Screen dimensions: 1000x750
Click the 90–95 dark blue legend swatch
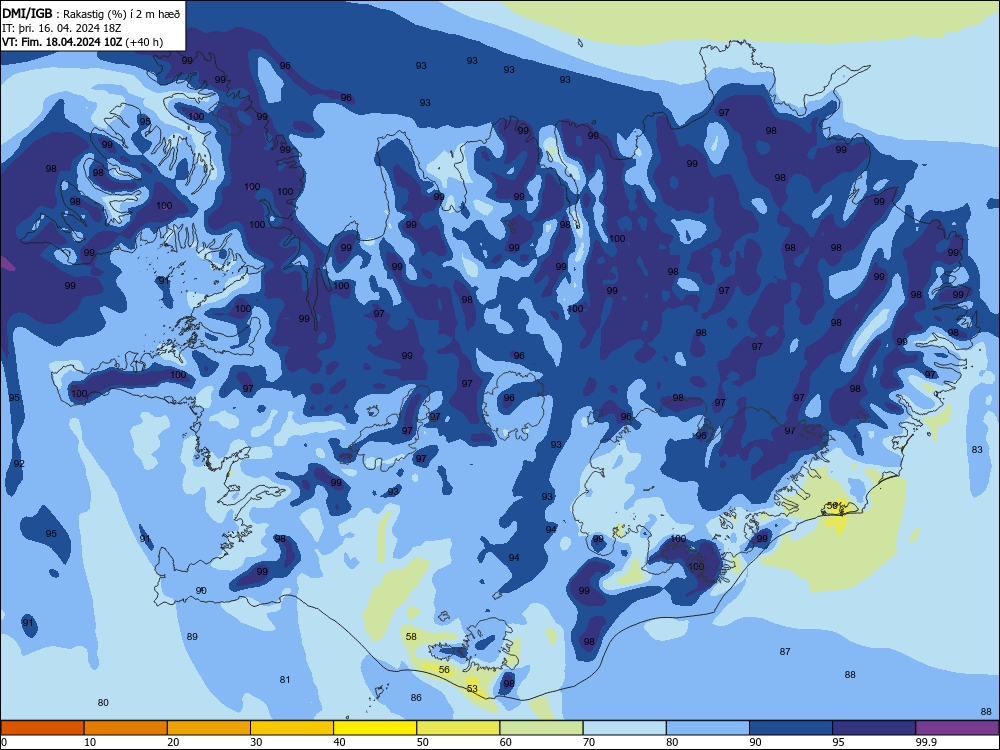pos(791,728)
